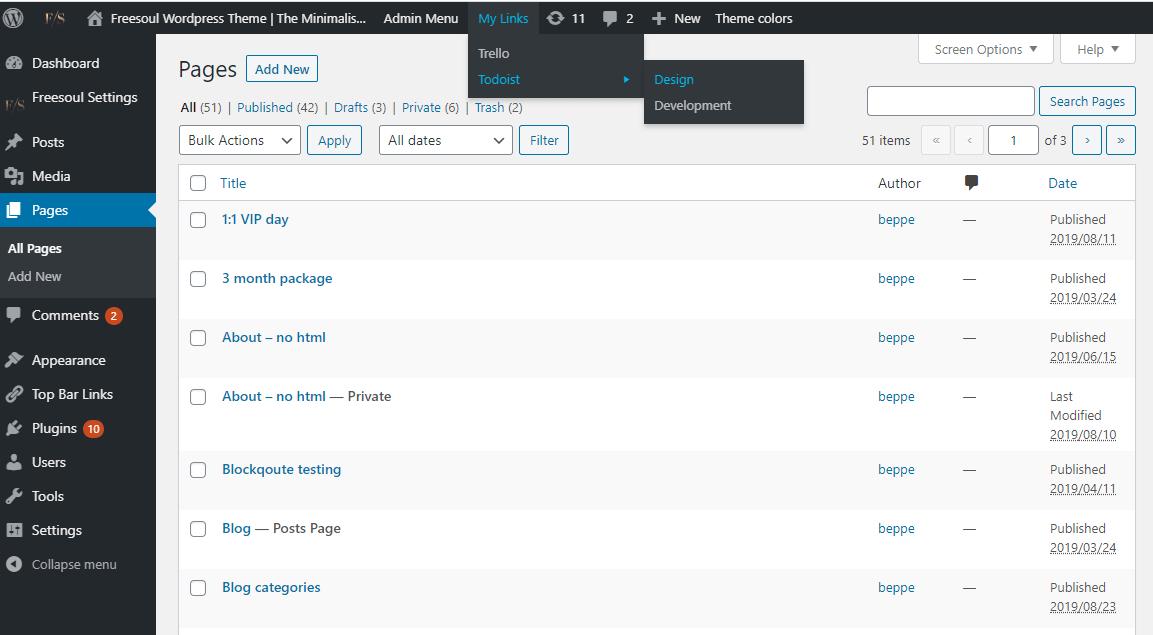Open the Admin Menu item in the admin bar
This screenshot has height=635, width=1153.
(421, 18)
